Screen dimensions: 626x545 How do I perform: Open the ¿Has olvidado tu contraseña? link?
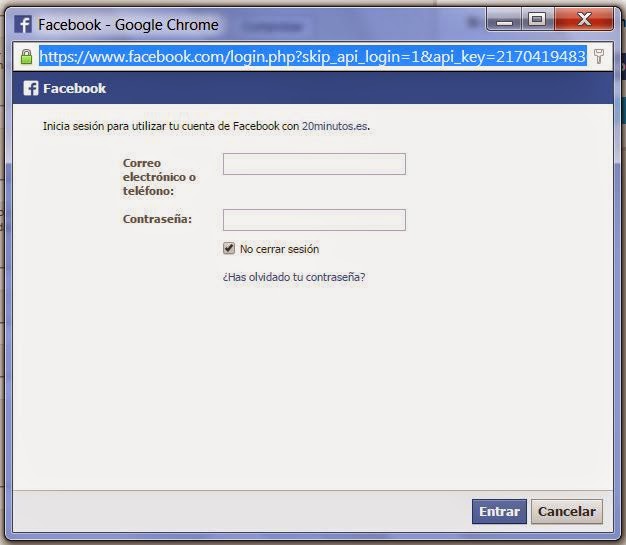tap(294, 277)
